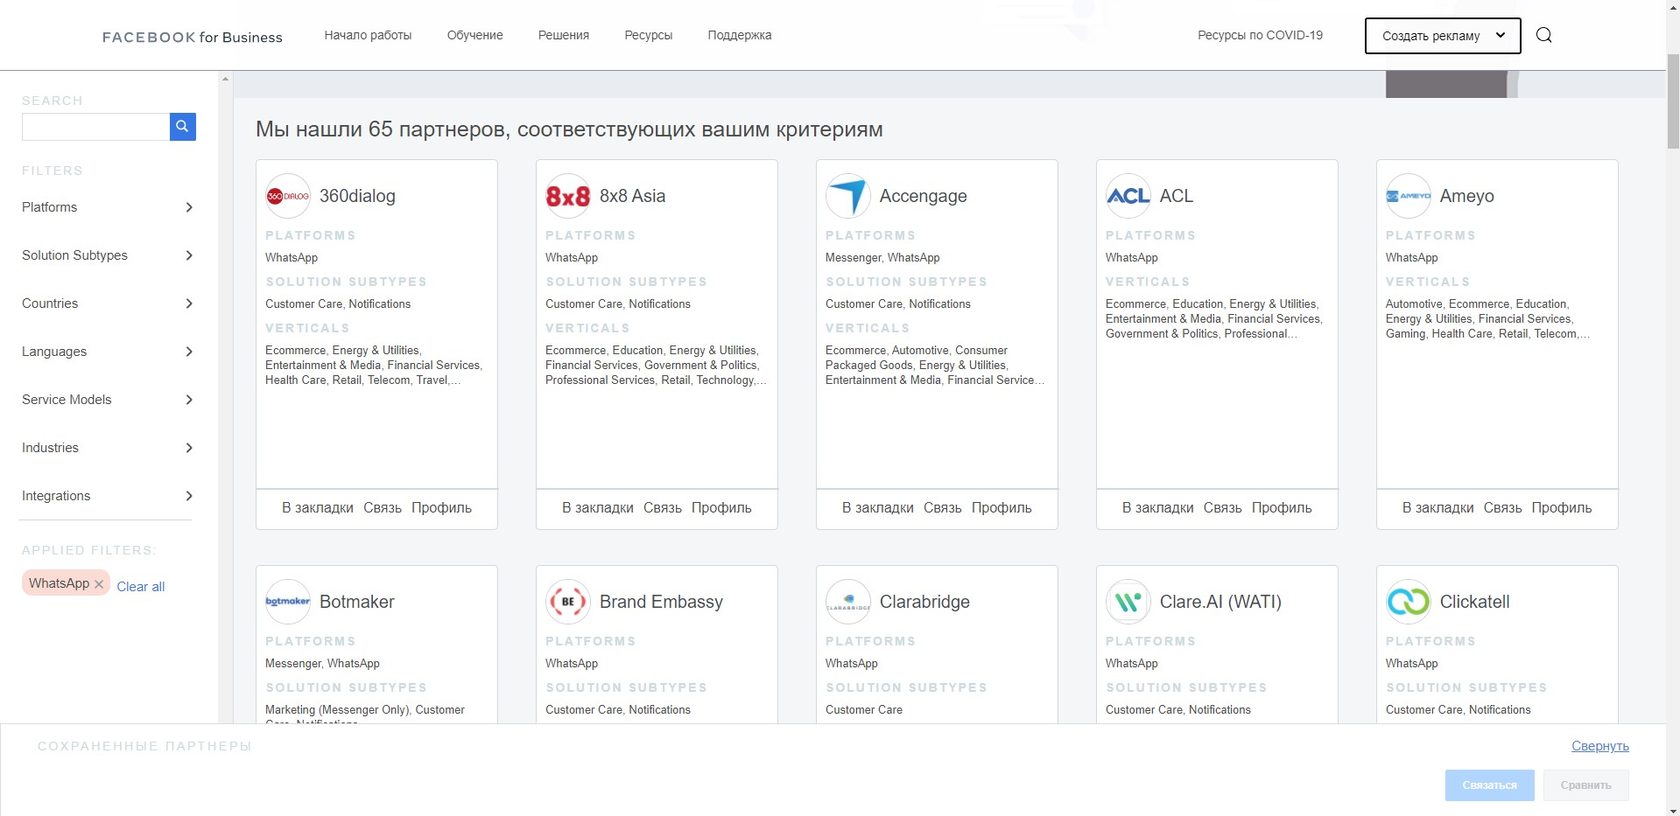The width and height of the screenshot is (1680, 816).
Task: Click the Ameyo partner logo
Action: pyautogui.click(x=1408, y=196)
